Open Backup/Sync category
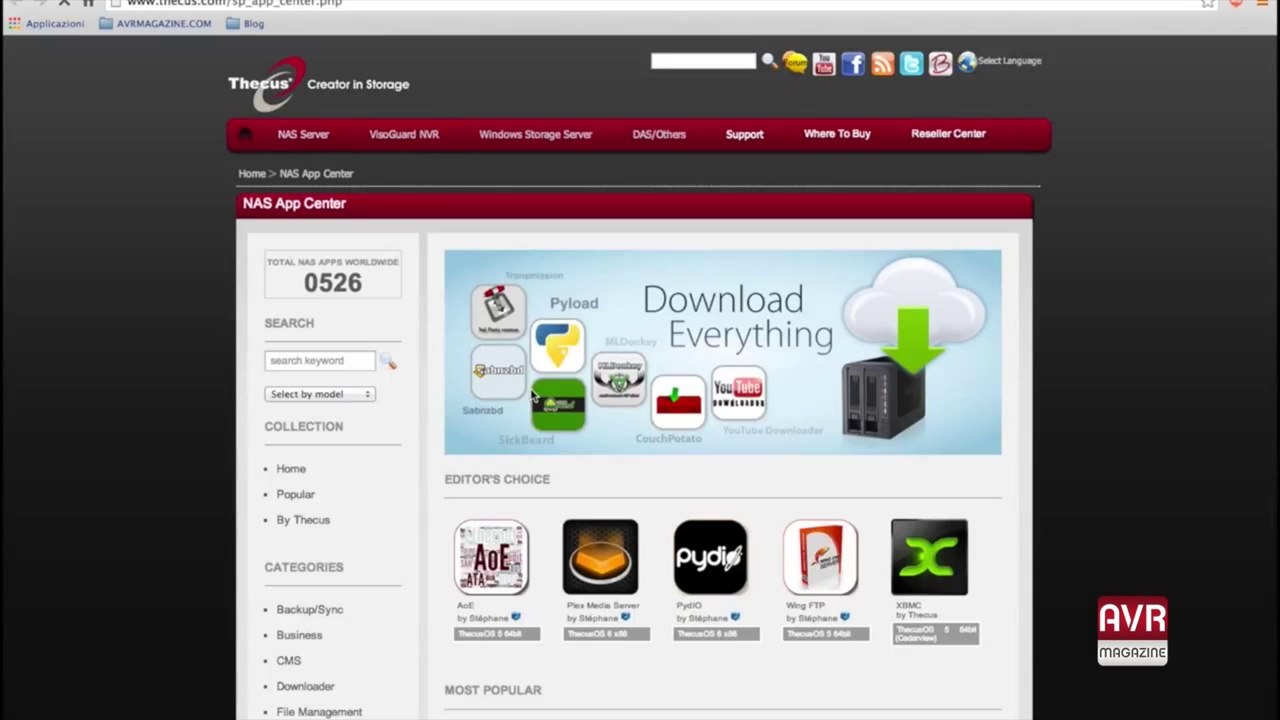 (x=310, y=610)
